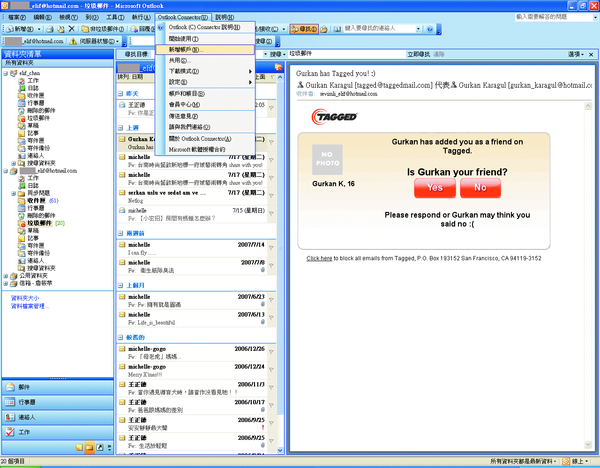Collapse the 兩週前 message group
Image resolution: width=600 pixels, height=468 pixels.
point(121,233)
